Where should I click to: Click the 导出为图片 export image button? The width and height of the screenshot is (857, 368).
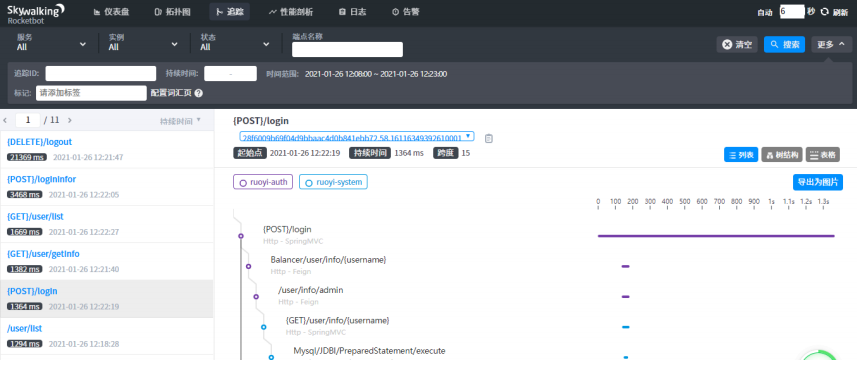(x=818, y=182)
